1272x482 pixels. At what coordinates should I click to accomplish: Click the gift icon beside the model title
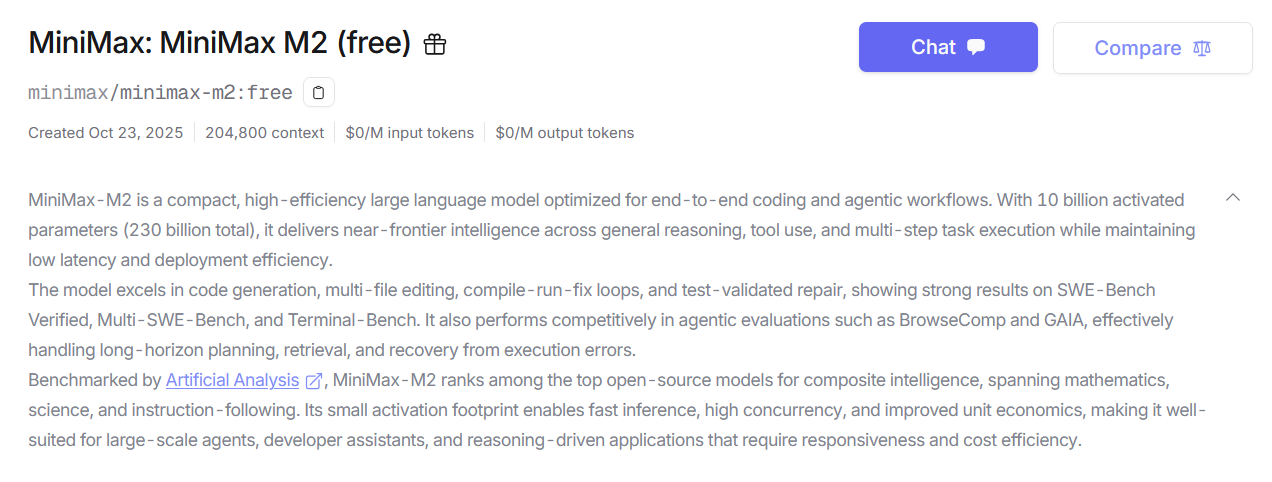click(x=435, y=45)
